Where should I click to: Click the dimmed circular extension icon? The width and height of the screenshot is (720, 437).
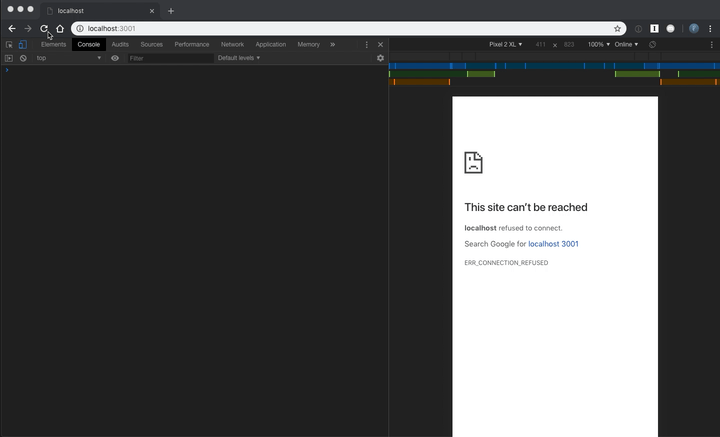[x=638, y=28]
